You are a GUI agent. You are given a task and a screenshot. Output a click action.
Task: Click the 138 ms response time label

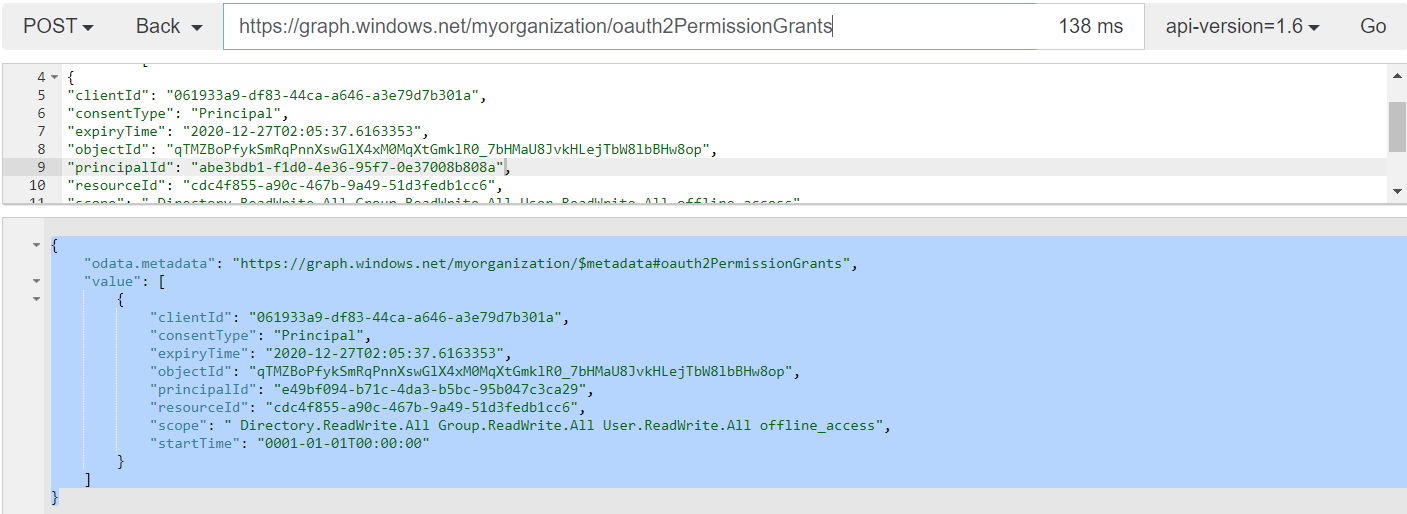click(x=1090, y=27)
